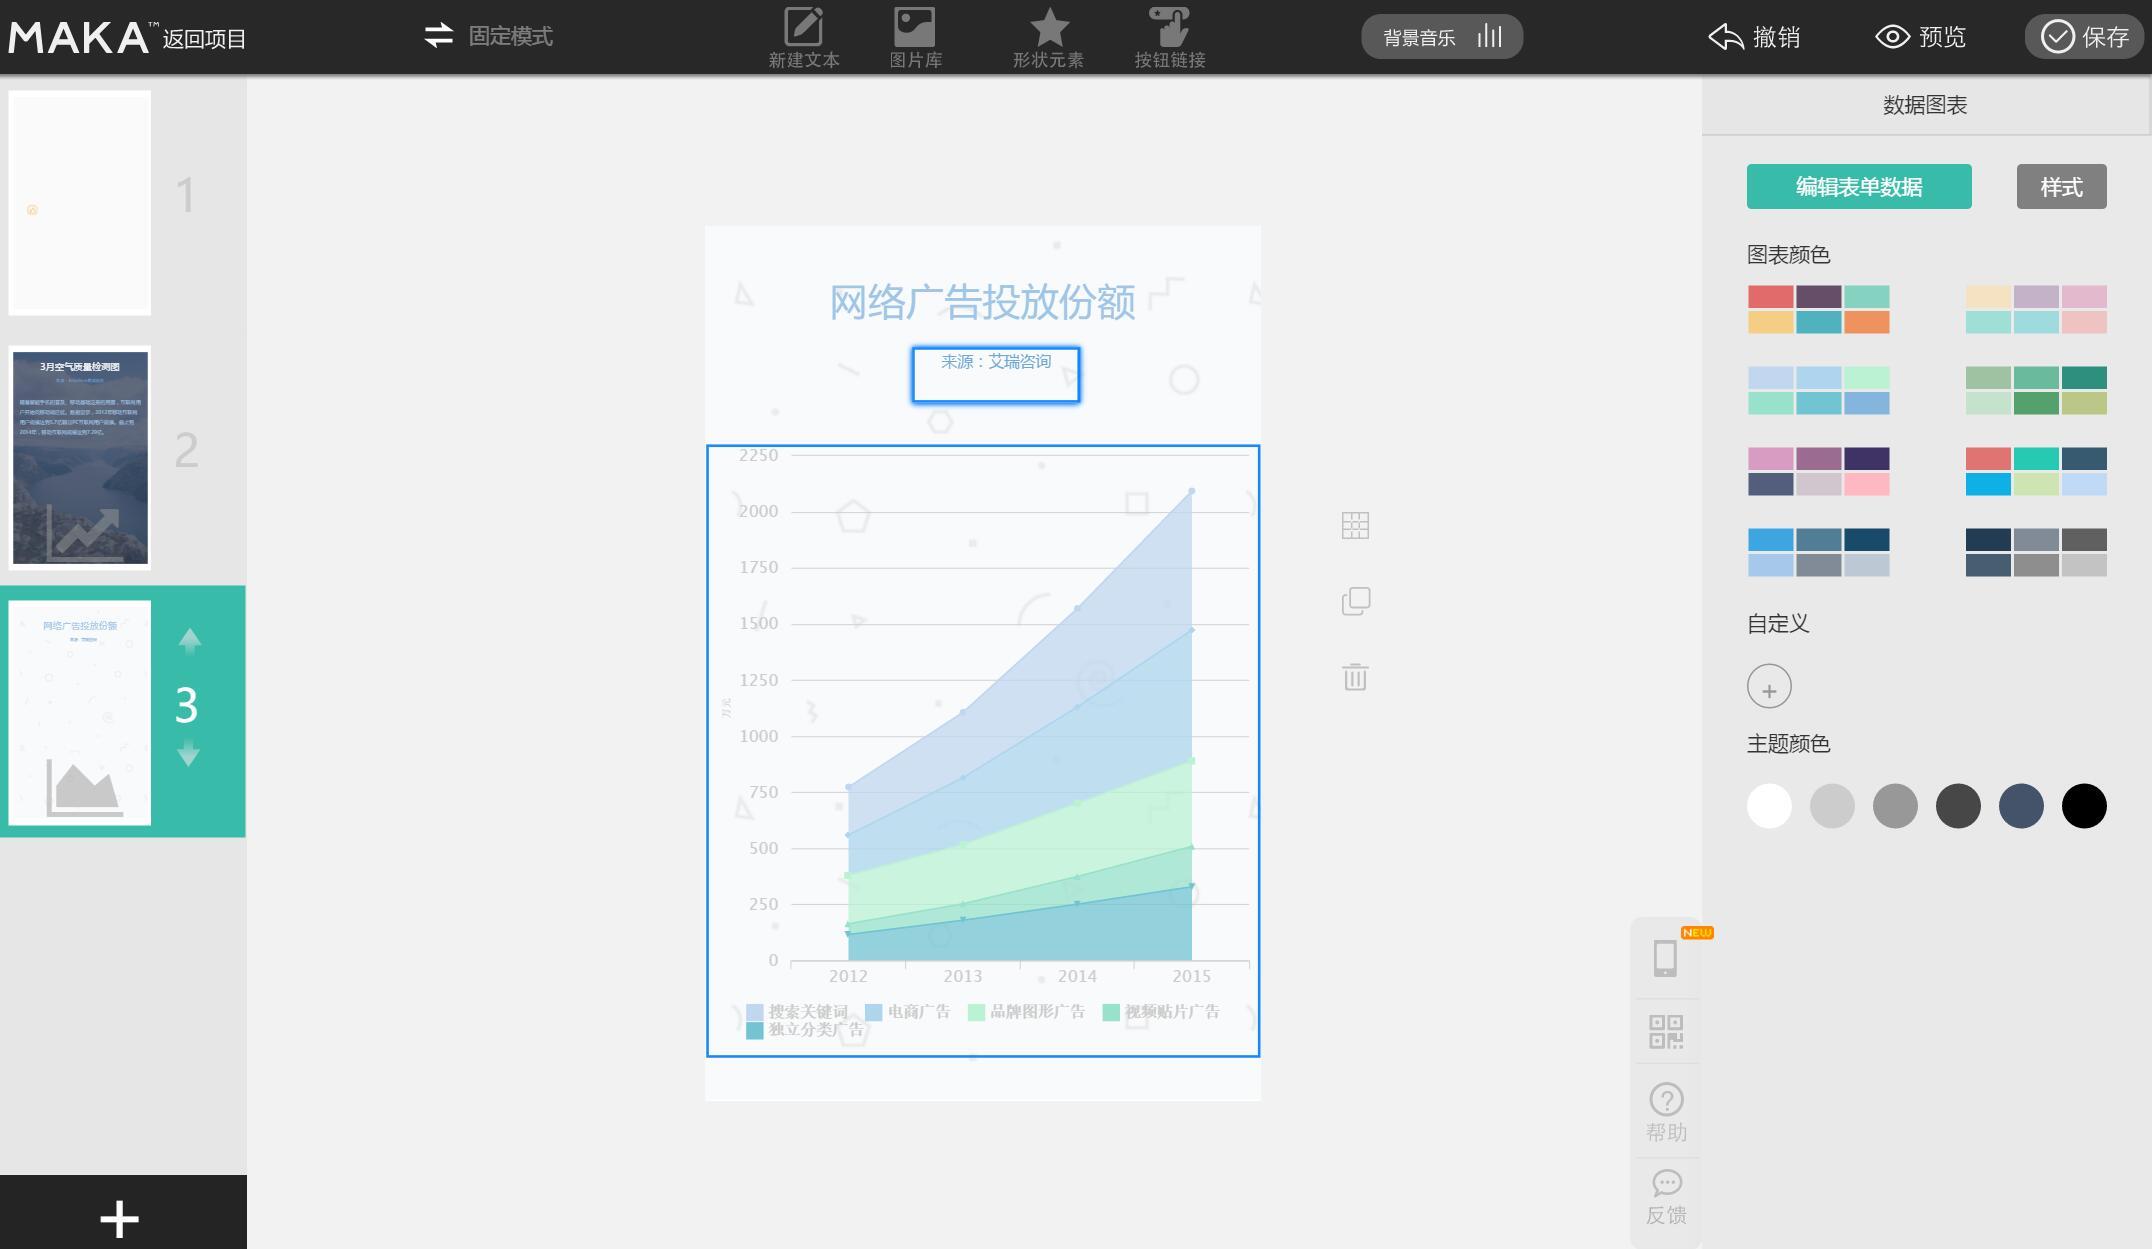Open 帮助 help
Screen dimensions: 2152x1249
click(1666, 1113)
